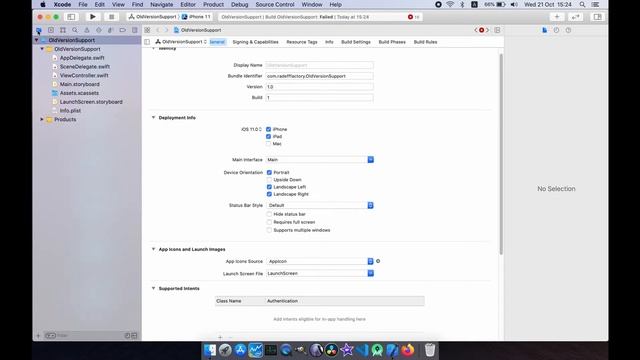
Task: Collapse the Deployment Info section
Action: [153, 118]
